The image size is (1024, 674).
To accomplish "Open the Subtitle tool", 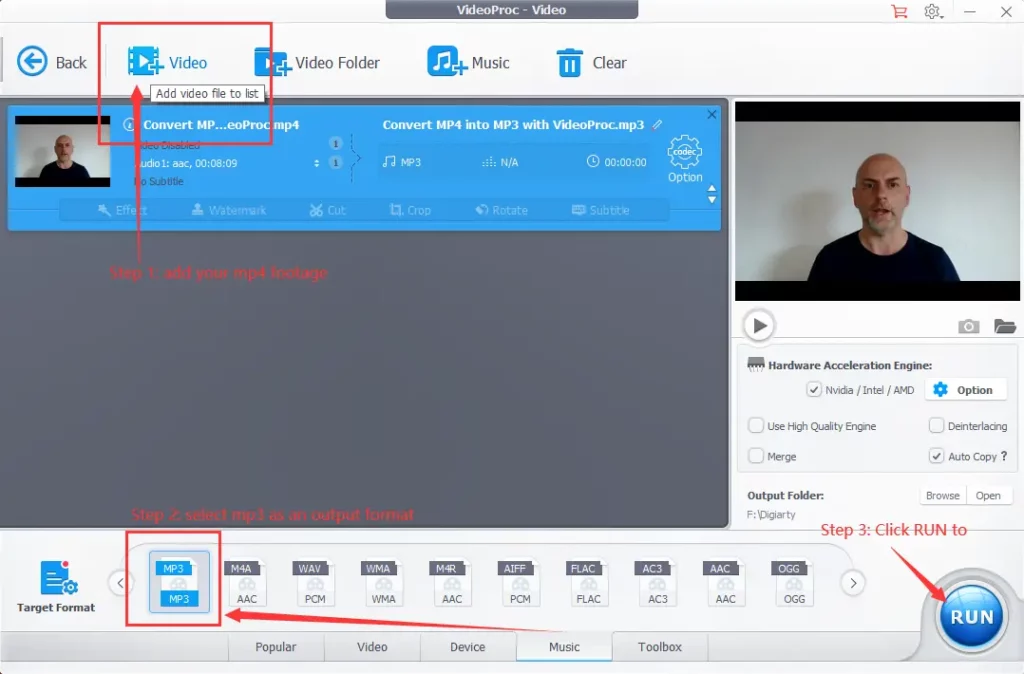I will pyautogui.click(x=600, y=210).
